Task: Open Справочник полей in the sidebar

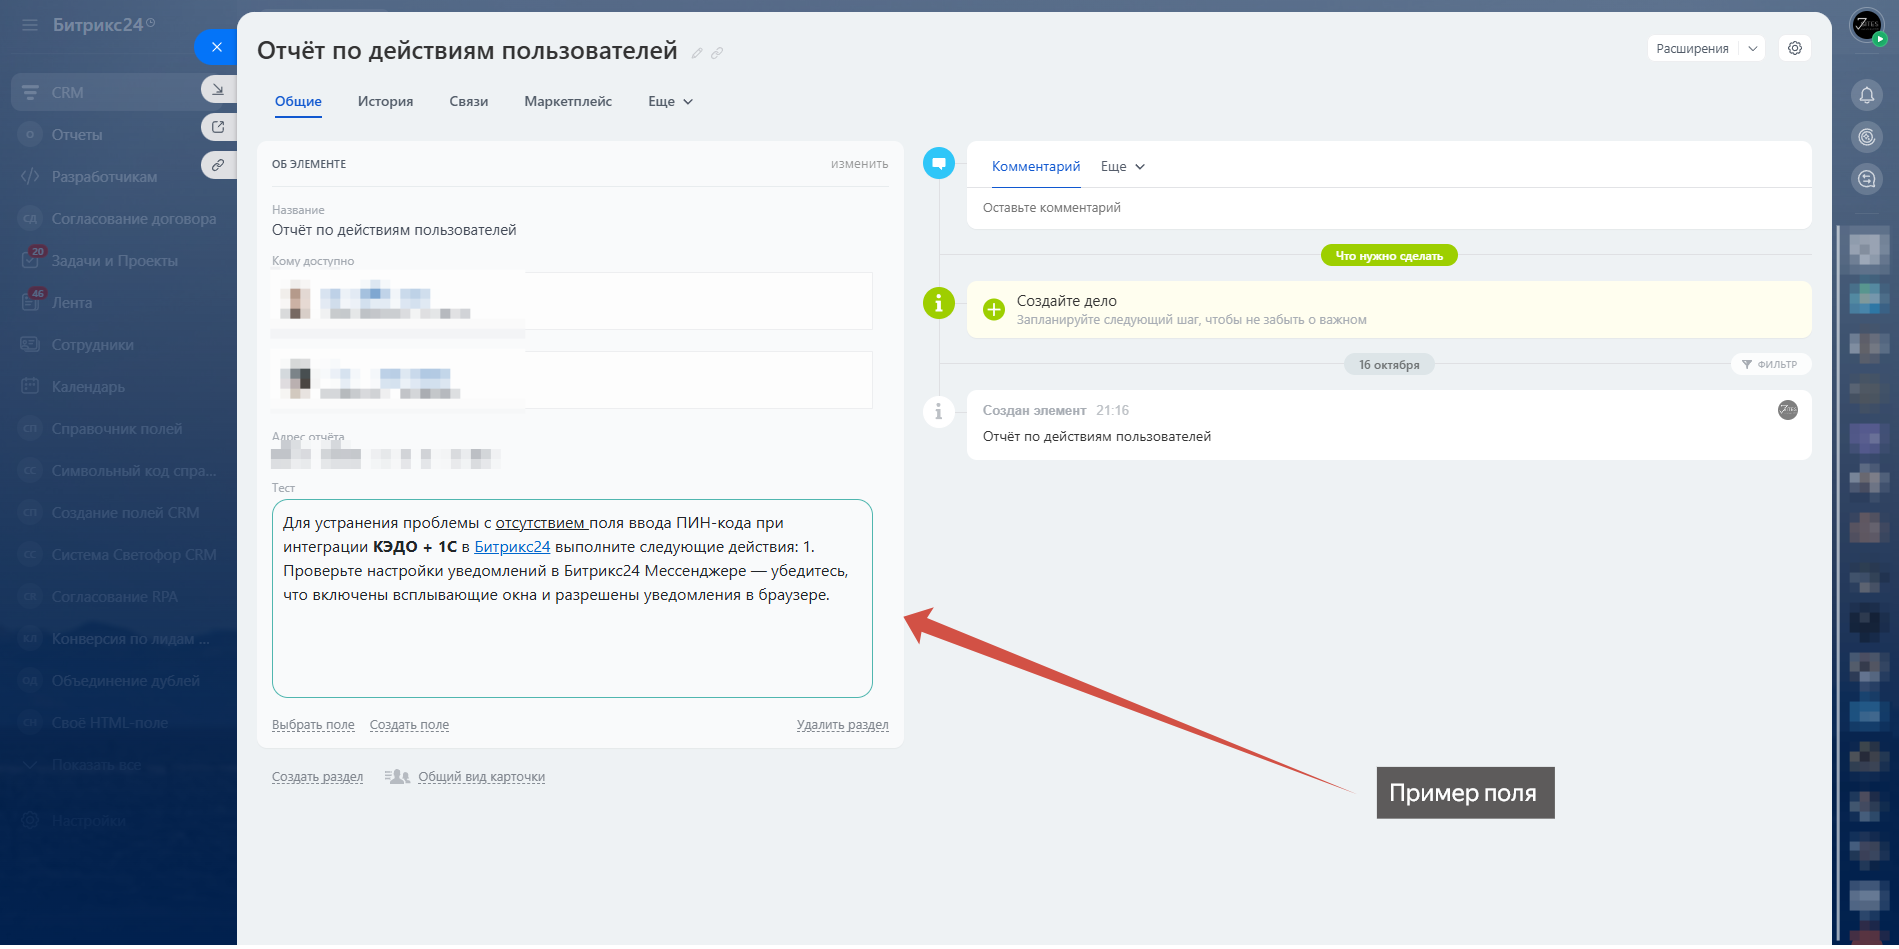Action: pos(117,429)
